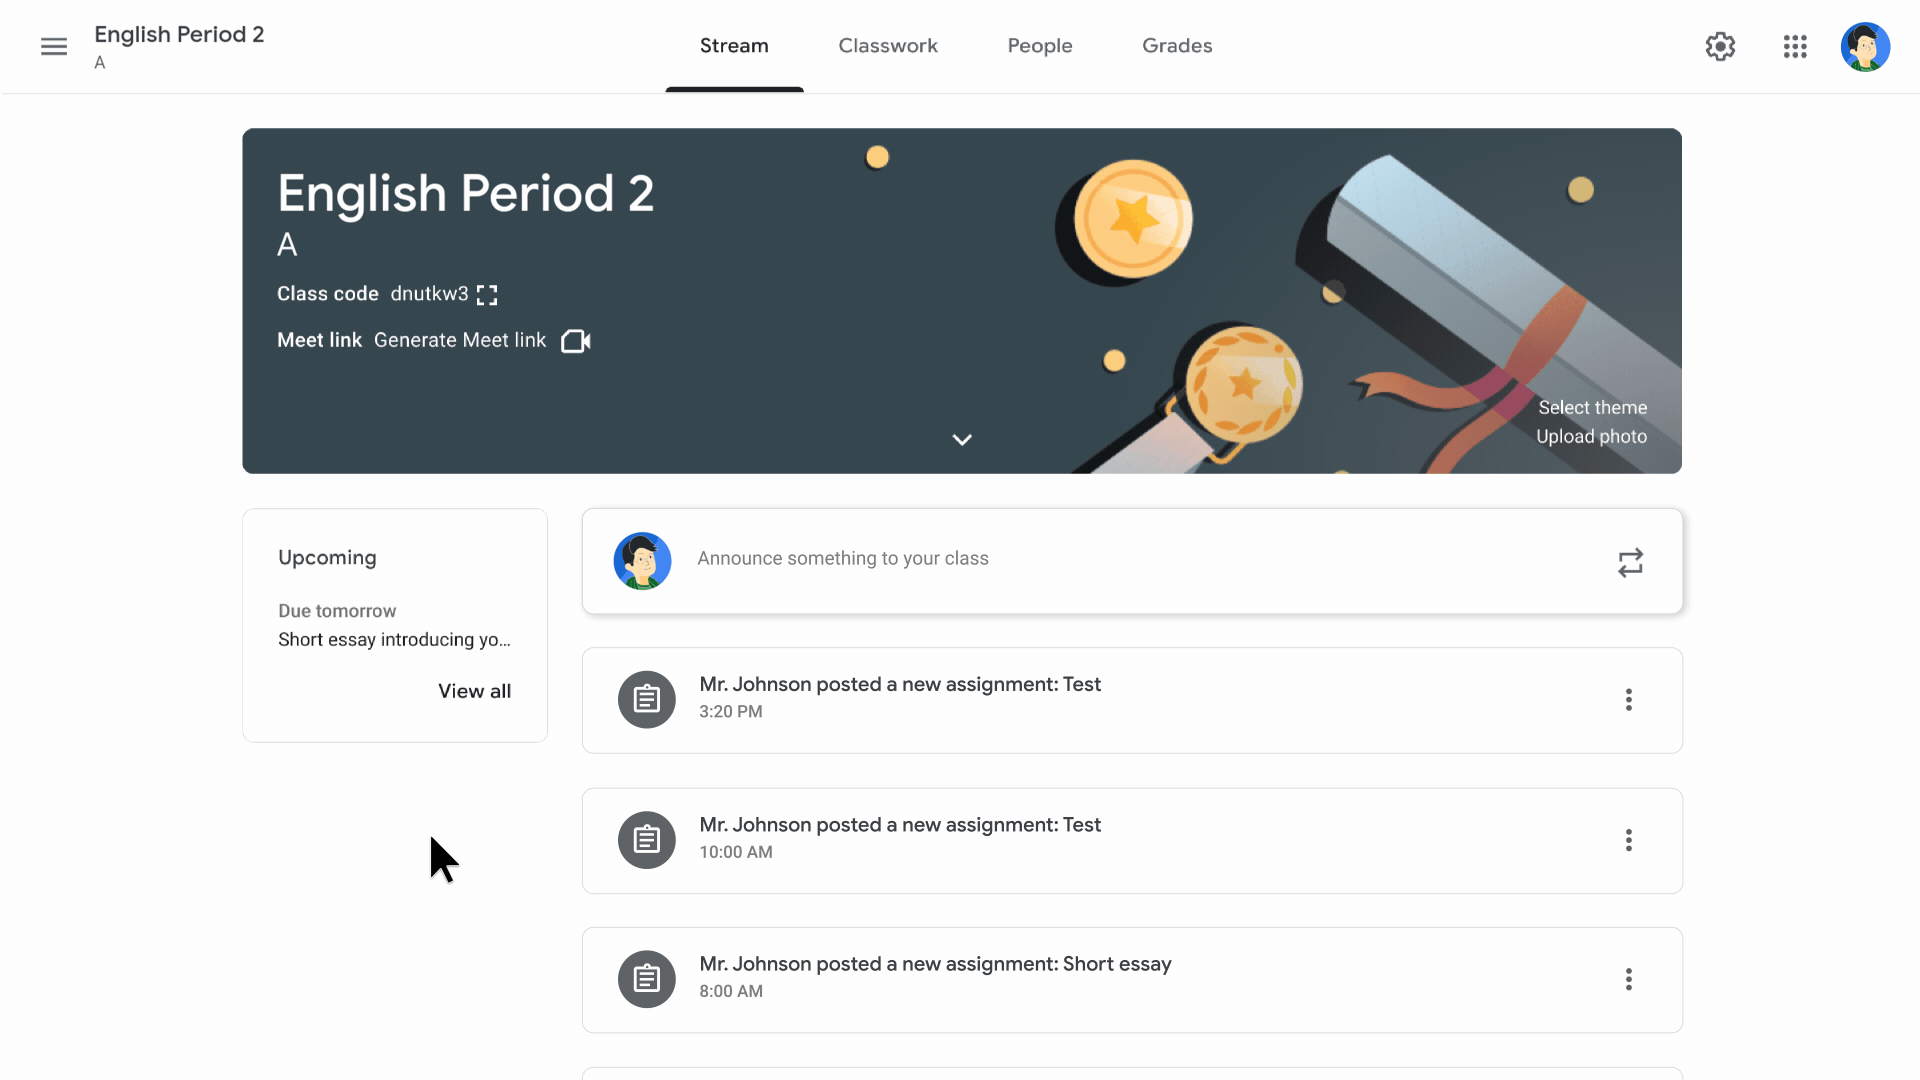Click Generate Meet link button
This screenshot has height=1080, width=1920.
coord(460,340)
